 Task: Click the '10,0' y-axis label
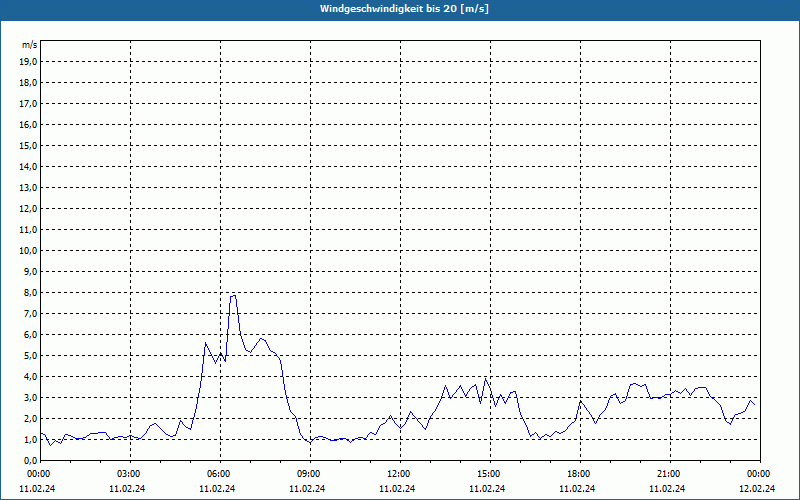28,251
